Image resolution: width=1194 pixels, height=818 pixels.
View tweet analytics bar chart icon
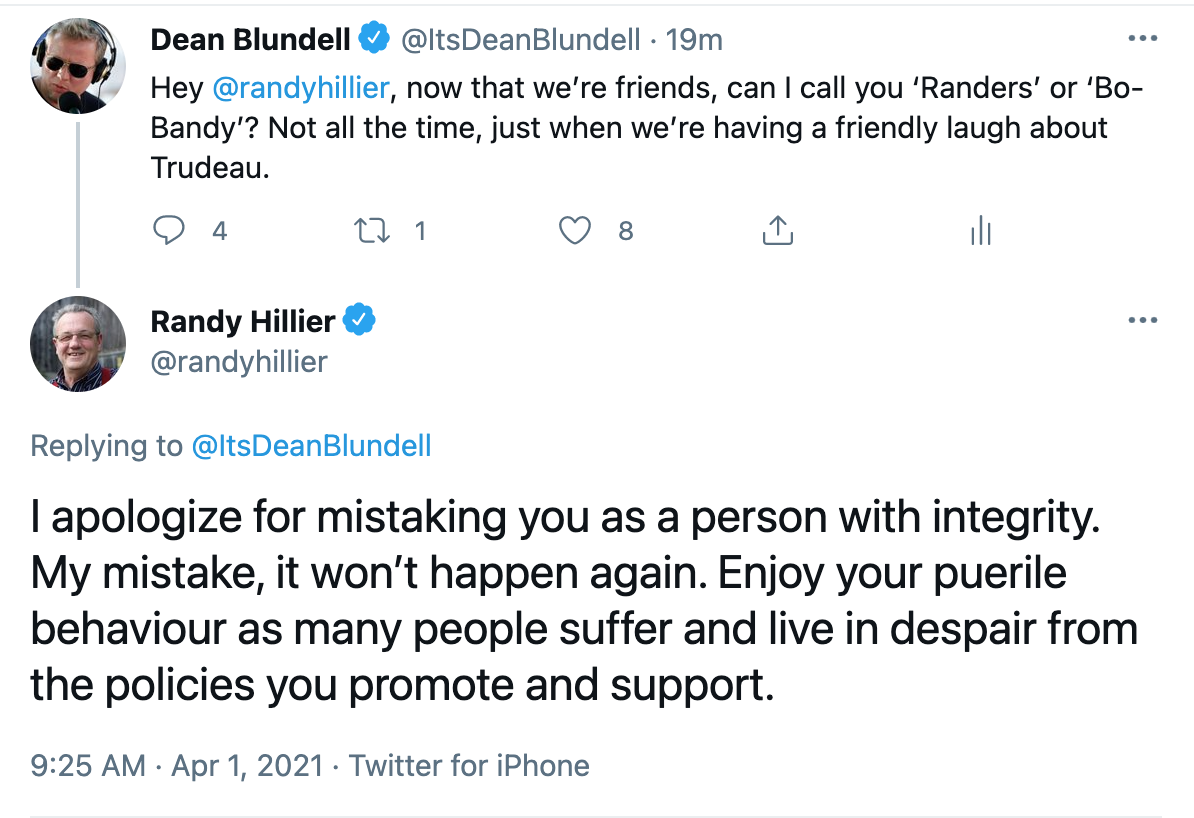point(981,230)
